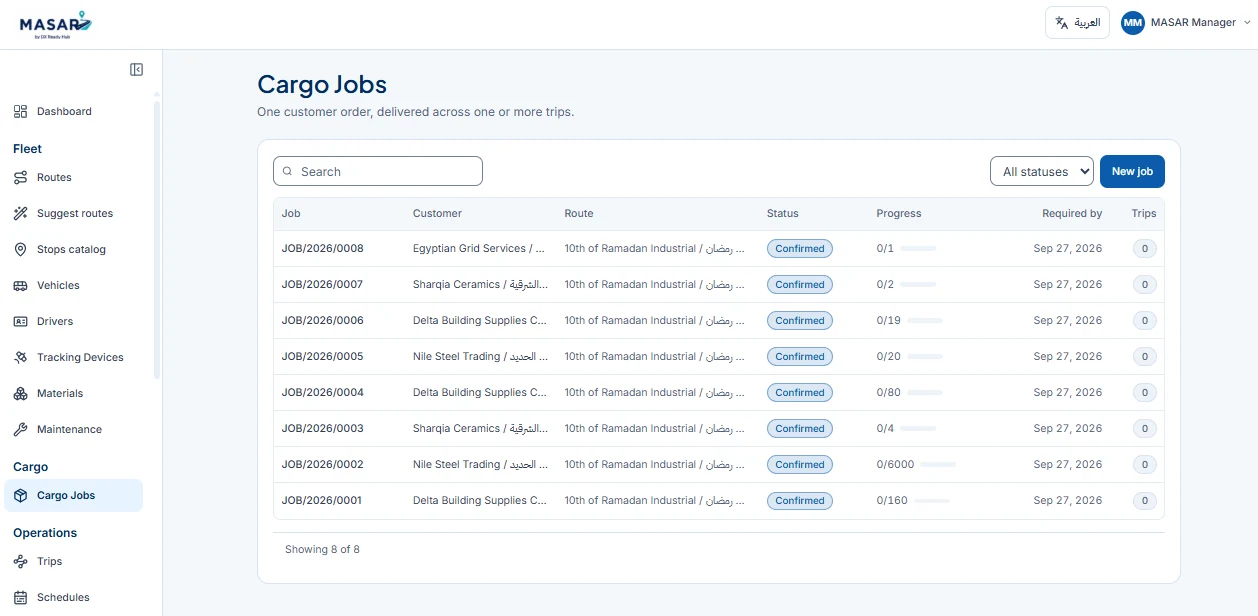1258x616 pixels.
Task: Open job JOB/2026/0003
Action: pos(322,429)
